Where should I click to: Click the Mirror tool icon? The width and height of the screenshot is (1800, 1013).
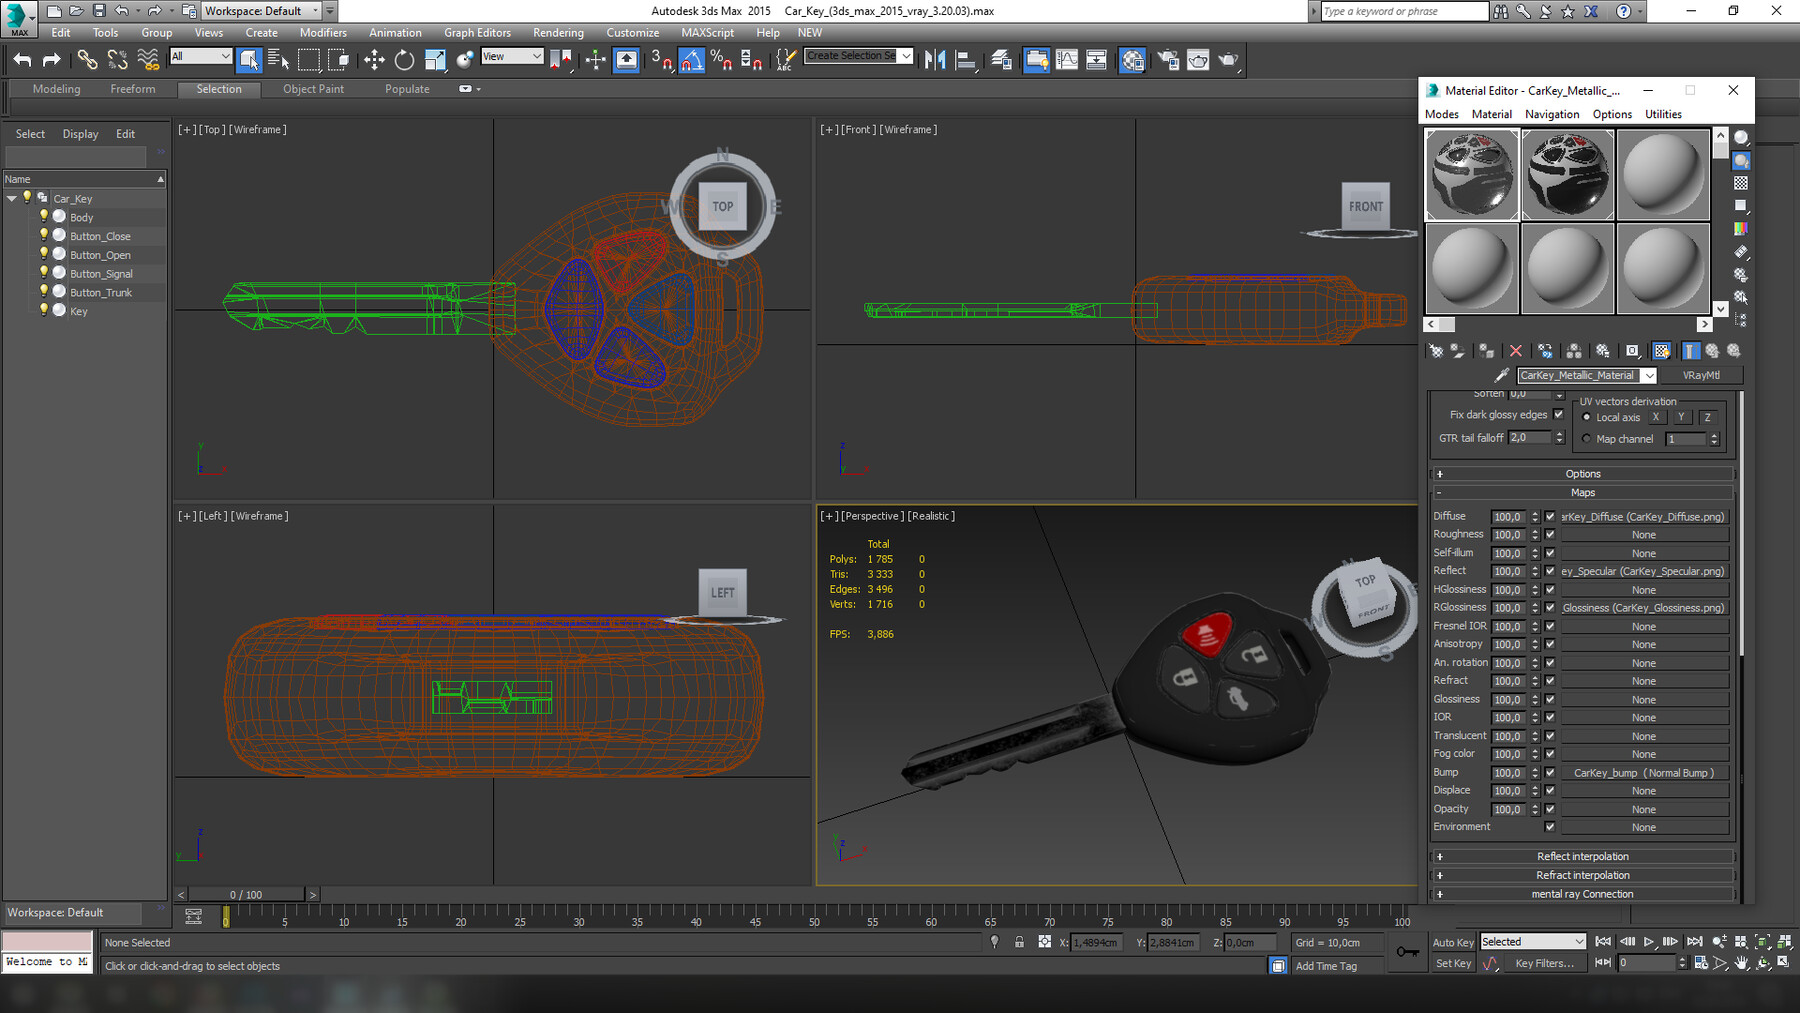pyautogui.click(x=935, y=60)
